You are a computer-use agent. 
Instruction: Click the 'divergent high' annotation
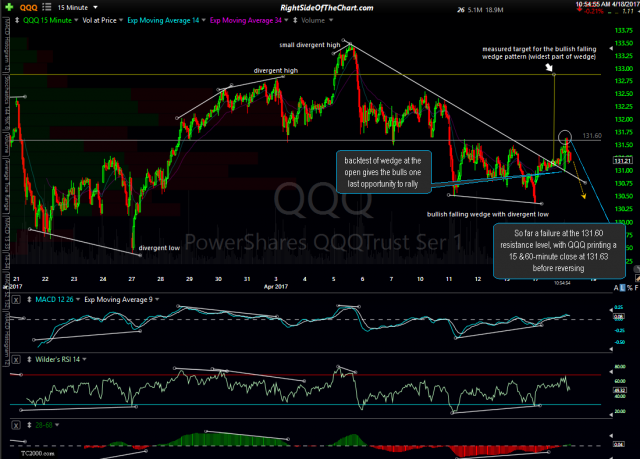point(276,70)
